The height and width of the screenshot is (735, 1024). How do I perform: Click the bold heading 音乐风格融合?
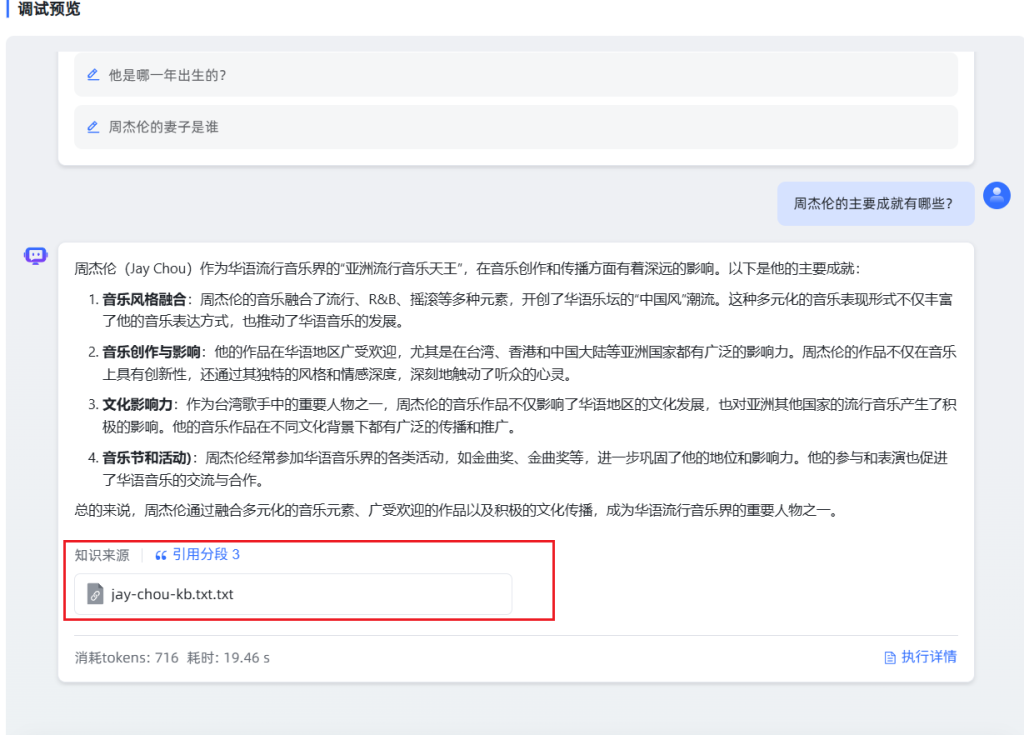(144, 299)
